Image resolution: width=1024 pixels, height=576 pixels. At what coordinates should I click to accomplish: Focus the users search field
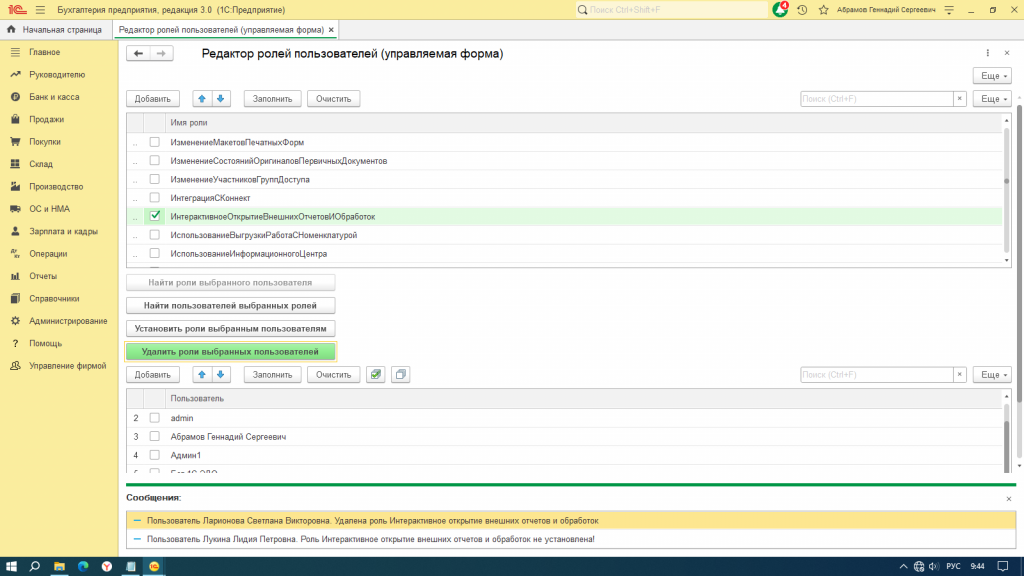pos(877,375)
